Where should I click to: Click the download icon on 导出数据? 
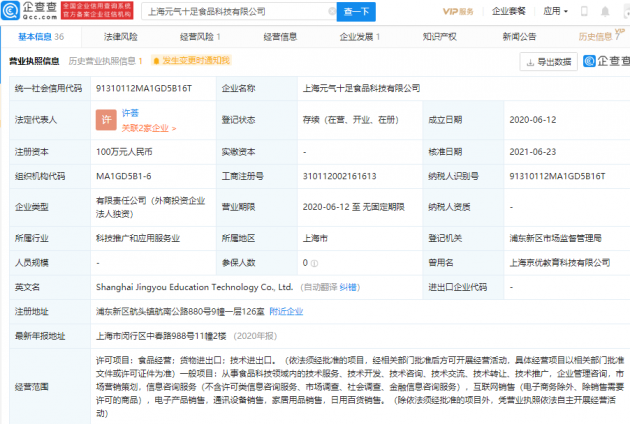click(x=530, y=62)
